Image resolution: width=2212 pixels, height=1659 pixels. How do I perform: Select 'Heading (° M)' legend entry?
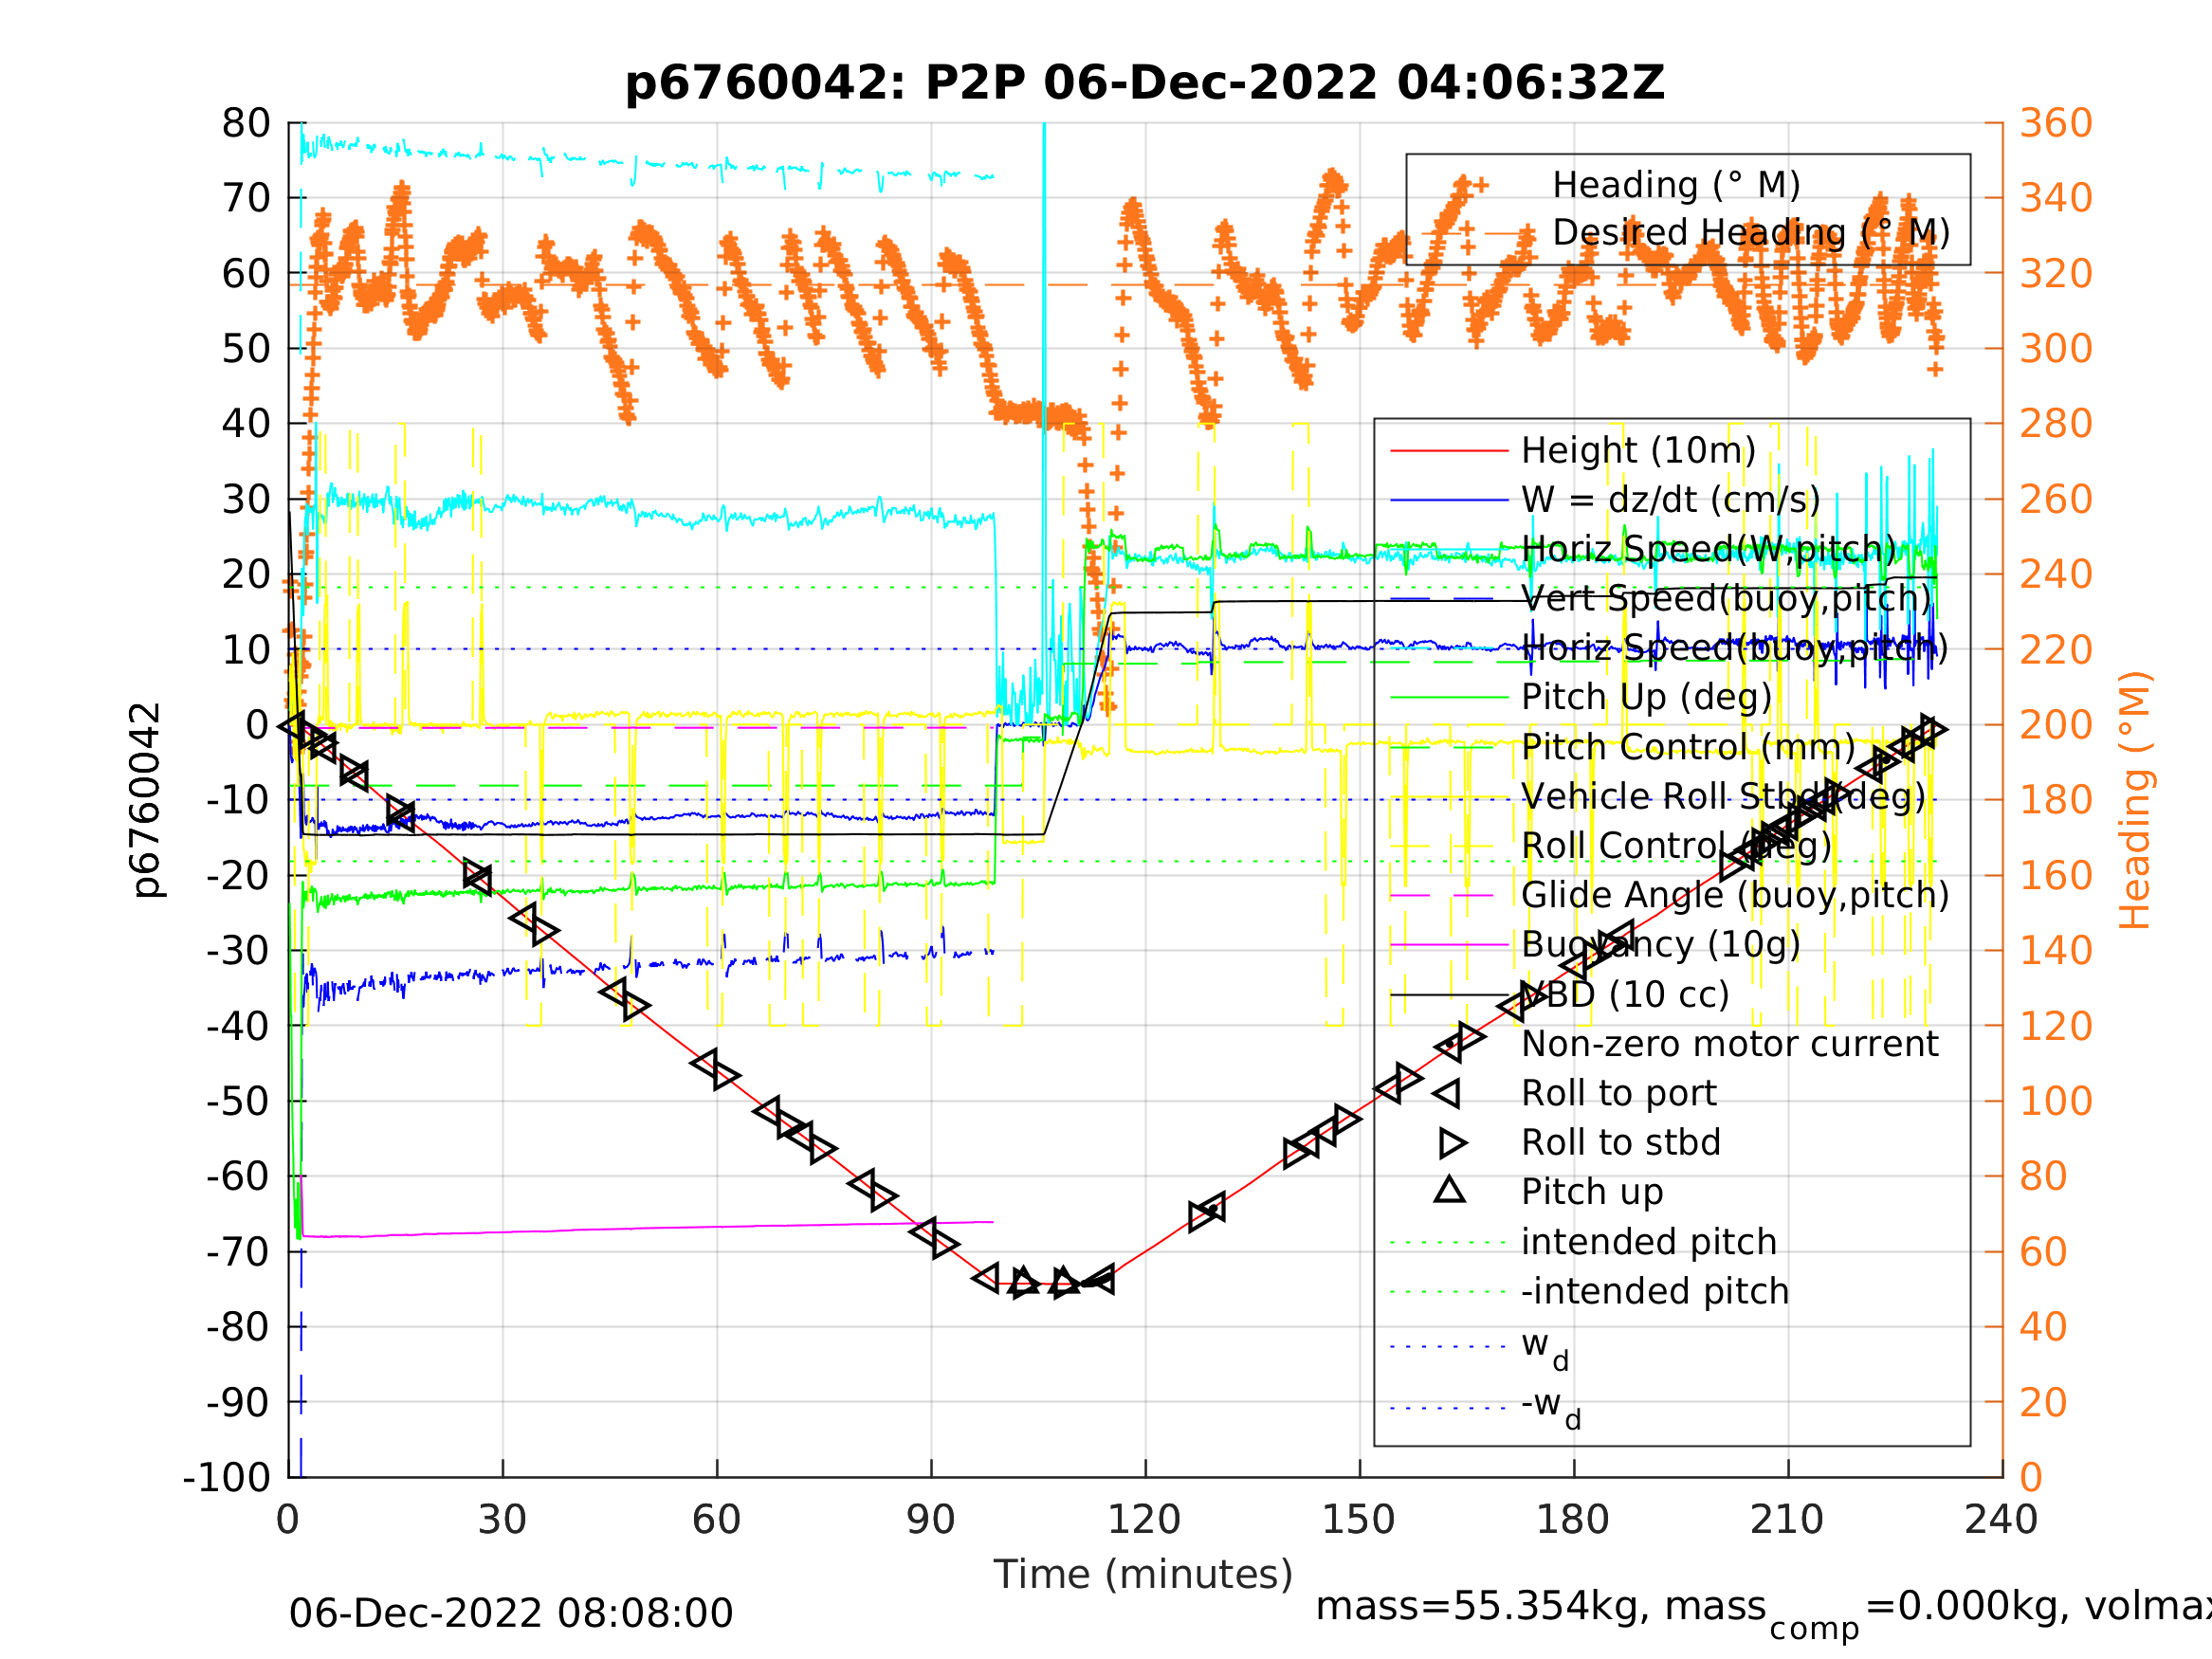point(1676,185)
